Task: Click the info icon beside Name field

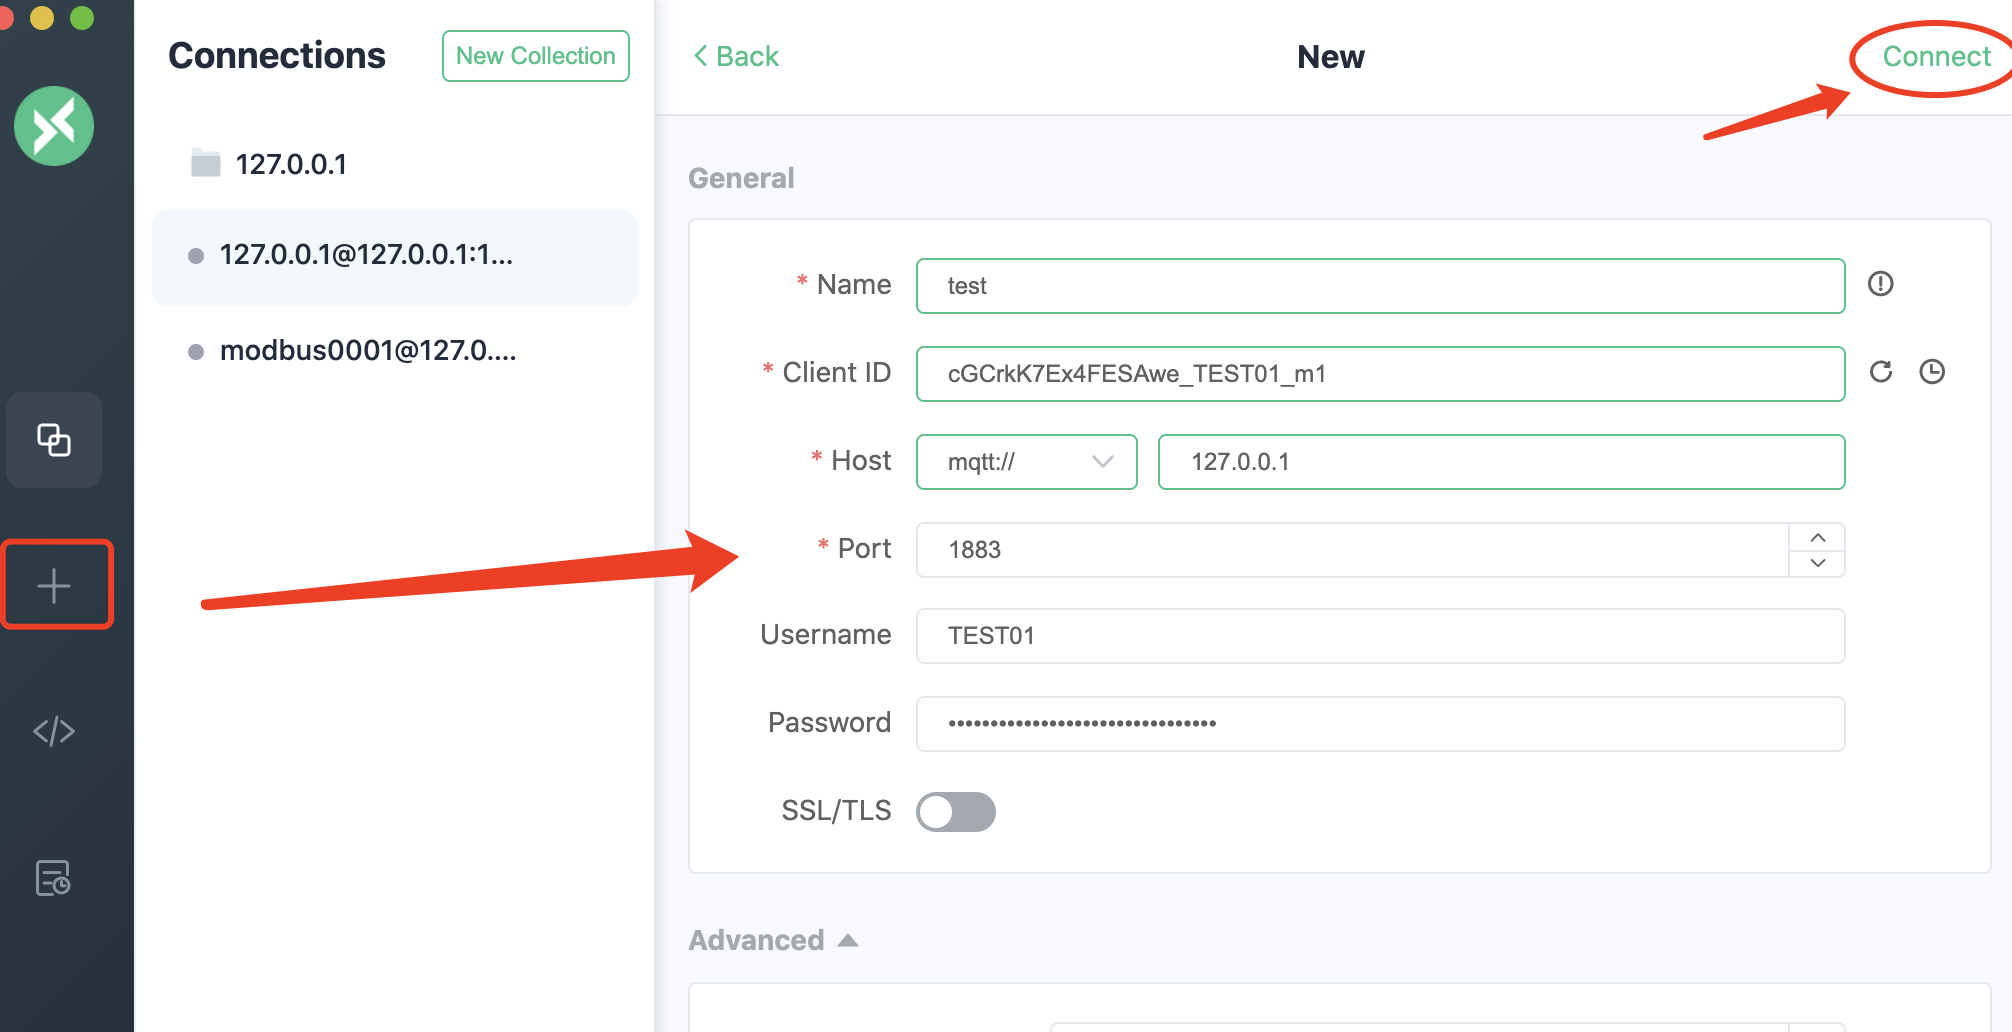Action: (1880, 284)
